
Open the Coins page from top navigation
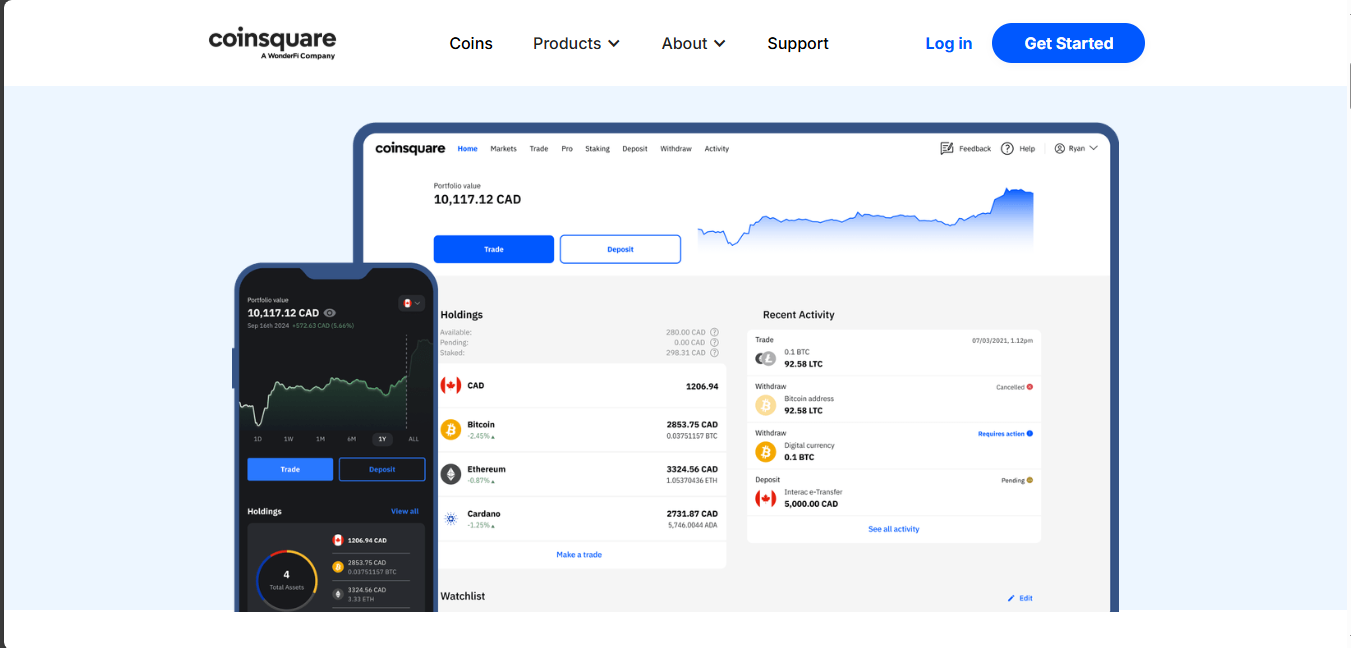[x=471, y=43]
